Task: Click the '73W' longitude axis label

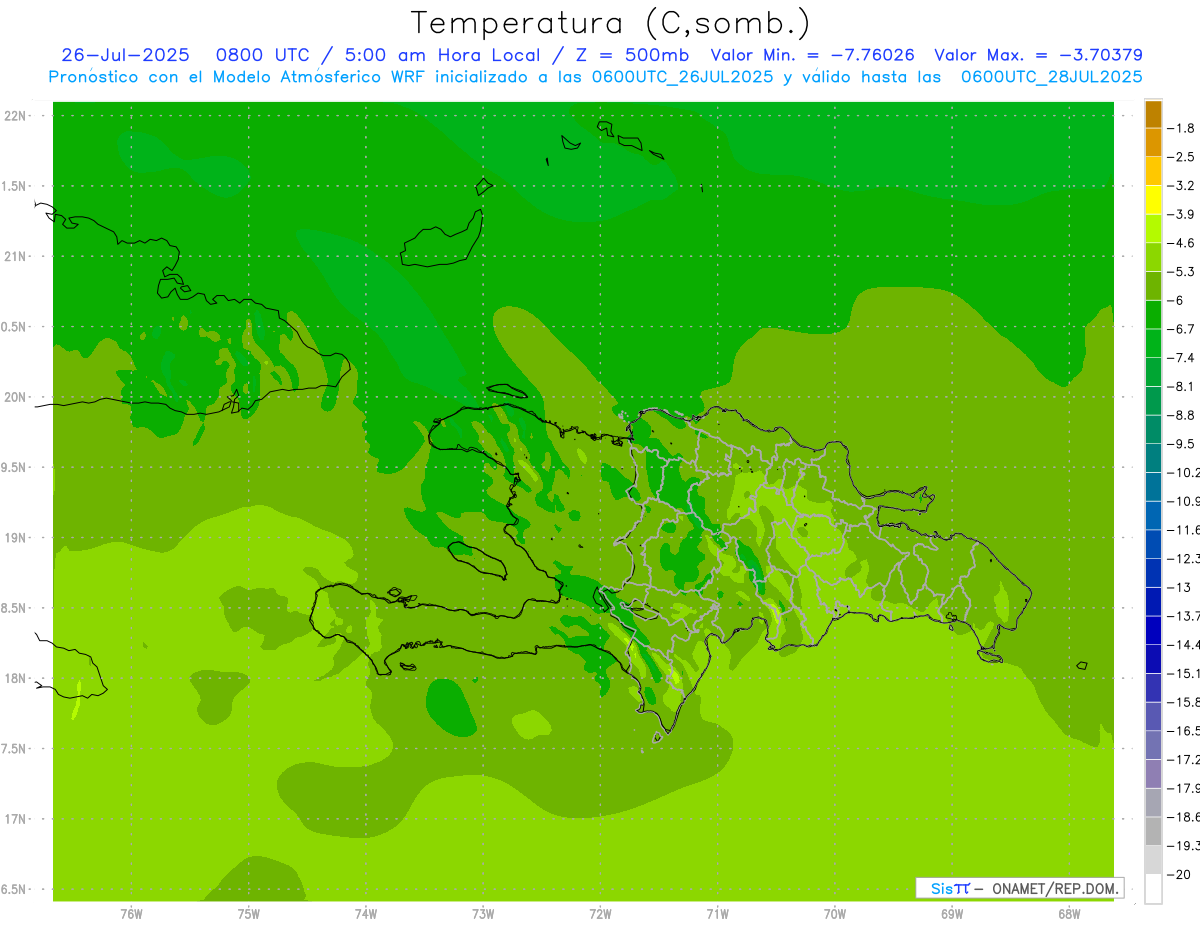Action: point(483,914)
